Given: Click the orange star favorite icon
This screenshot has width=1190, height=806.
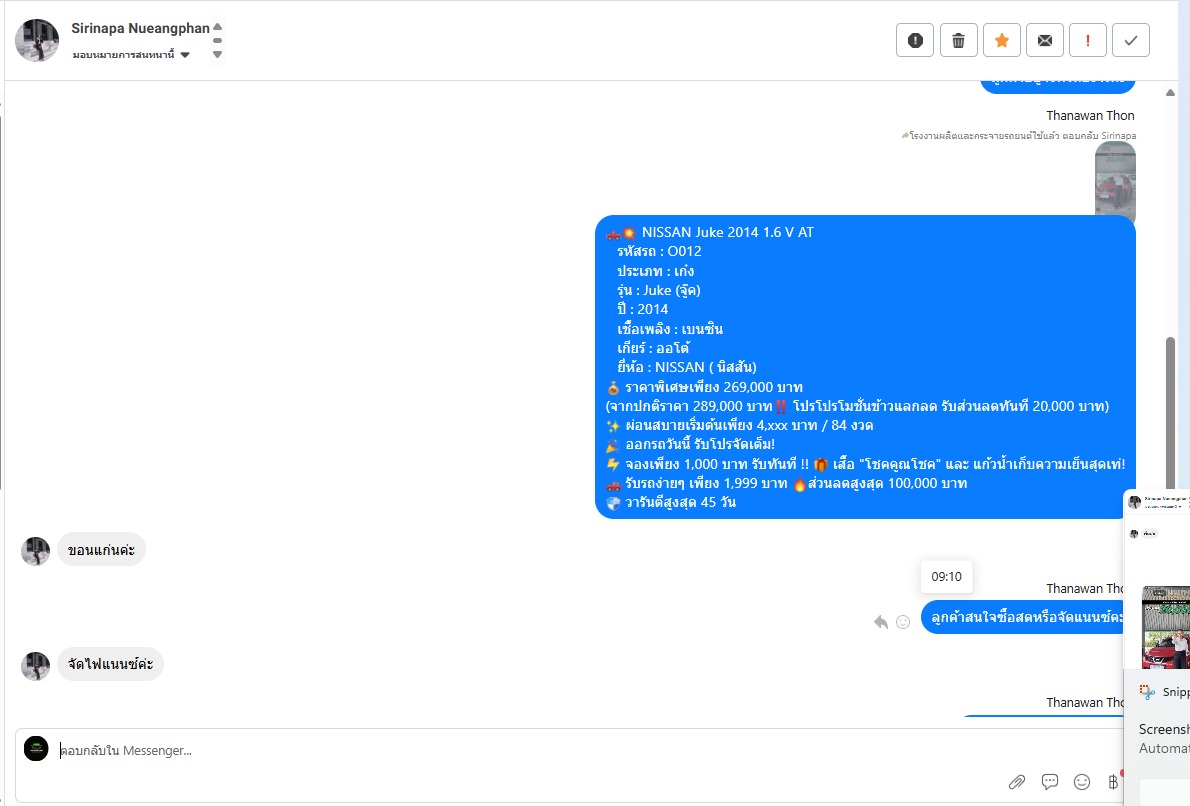Looking at the screenshot, I should coord(1002,40).
